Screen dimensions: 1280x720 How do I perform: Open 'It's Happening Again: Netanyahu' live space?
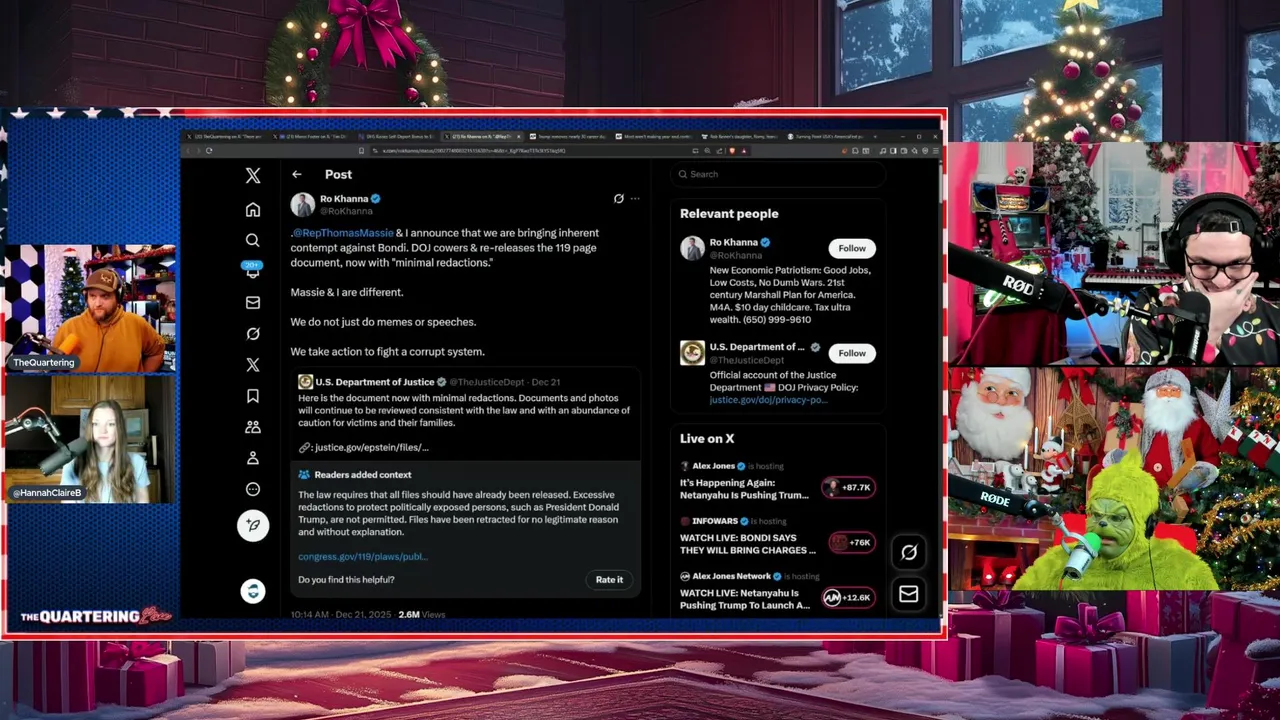click(x=744, y=489)
